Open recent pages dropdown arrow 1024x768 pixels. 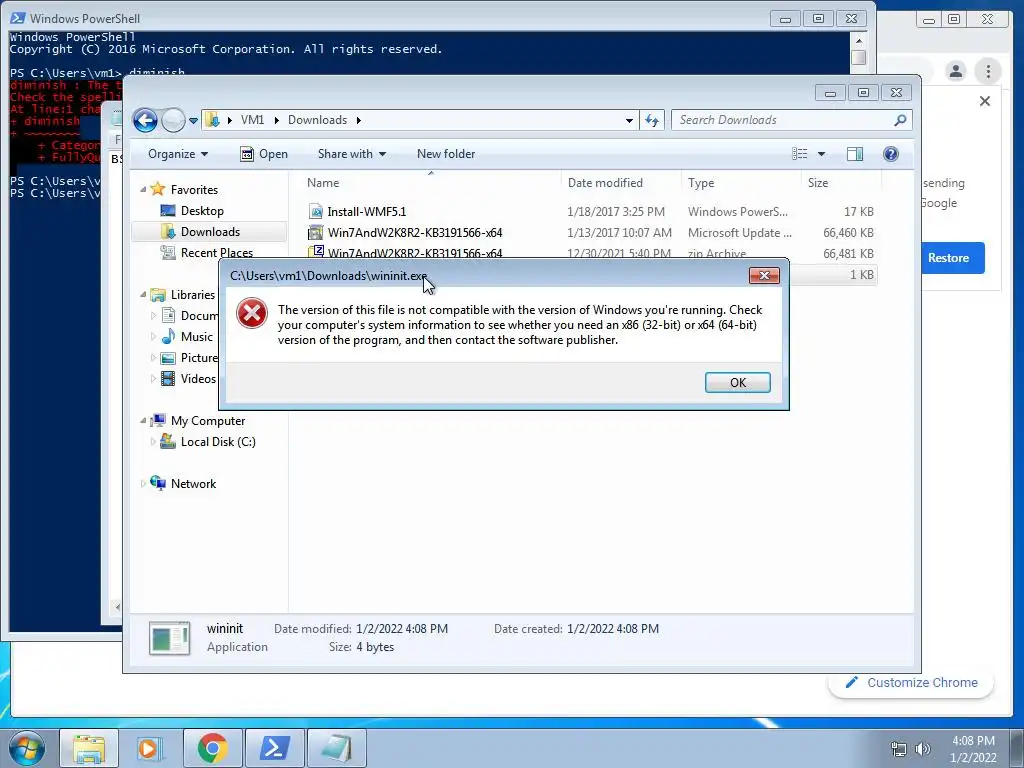point(193,121)
